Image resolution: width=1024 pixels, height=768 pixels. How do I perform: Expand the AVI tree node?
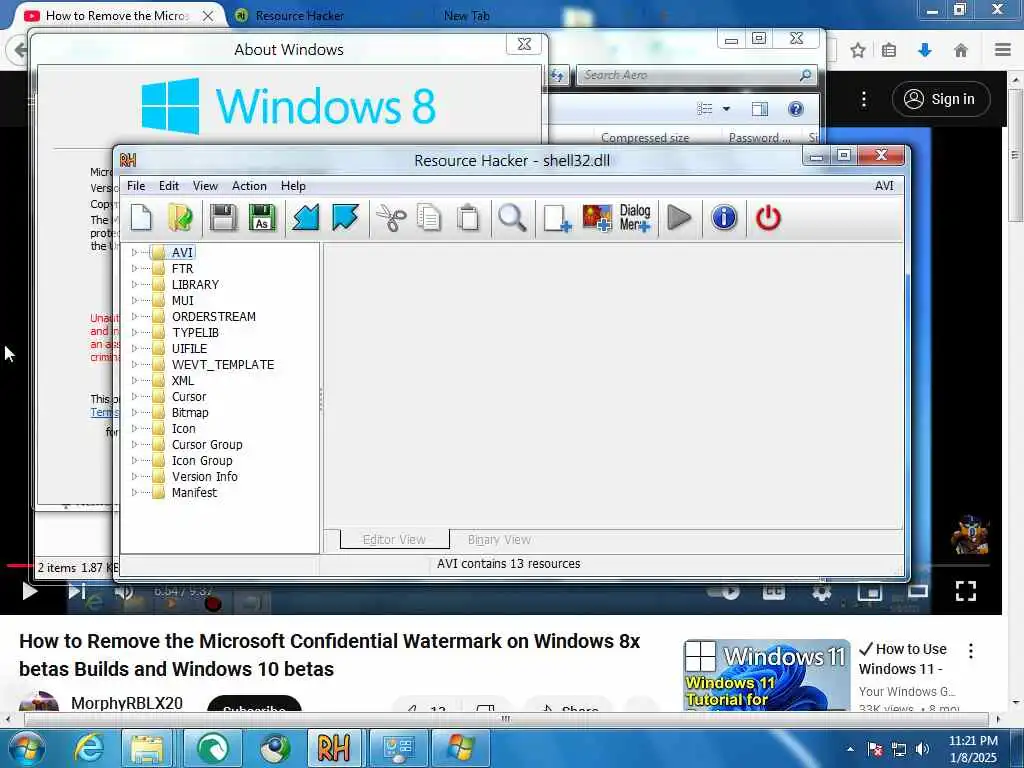[135, 252]
